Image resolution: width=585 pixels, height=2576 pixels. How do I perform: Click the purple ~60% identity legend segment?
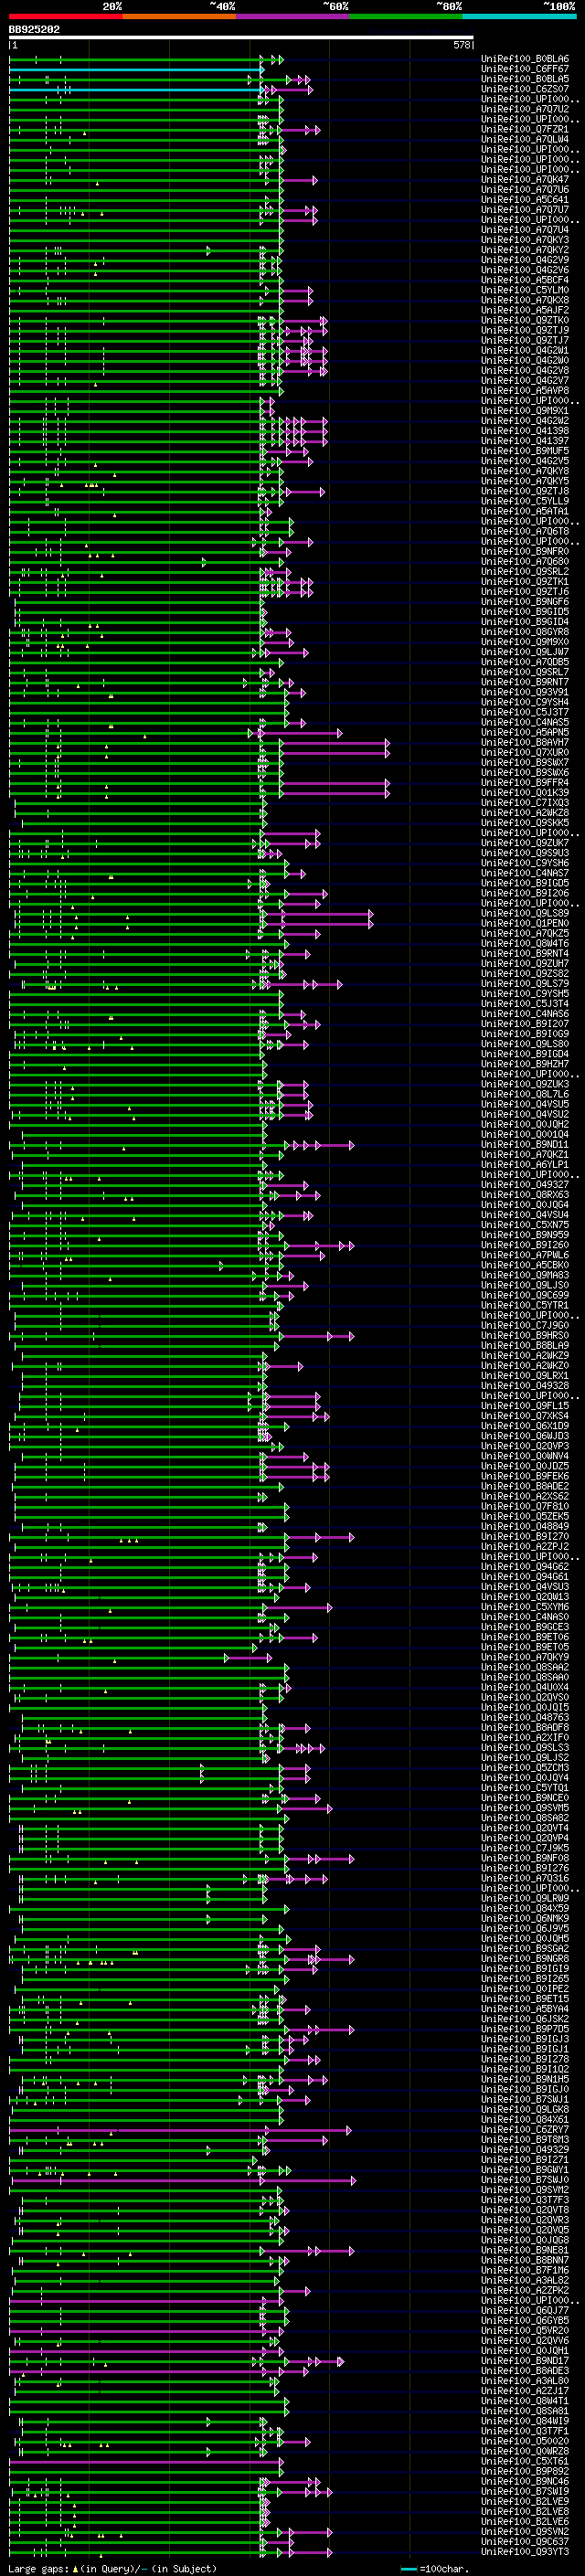pos(293,16)
